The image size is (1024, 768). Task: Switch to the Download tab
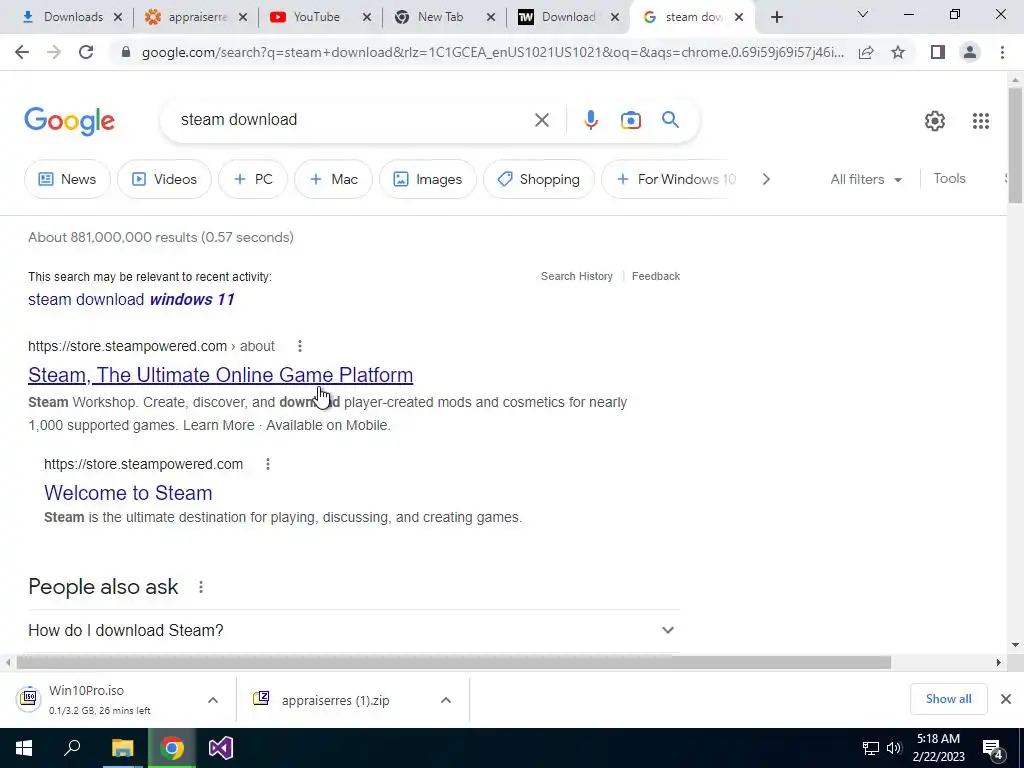pyautogui.click(x=567, y=18)
